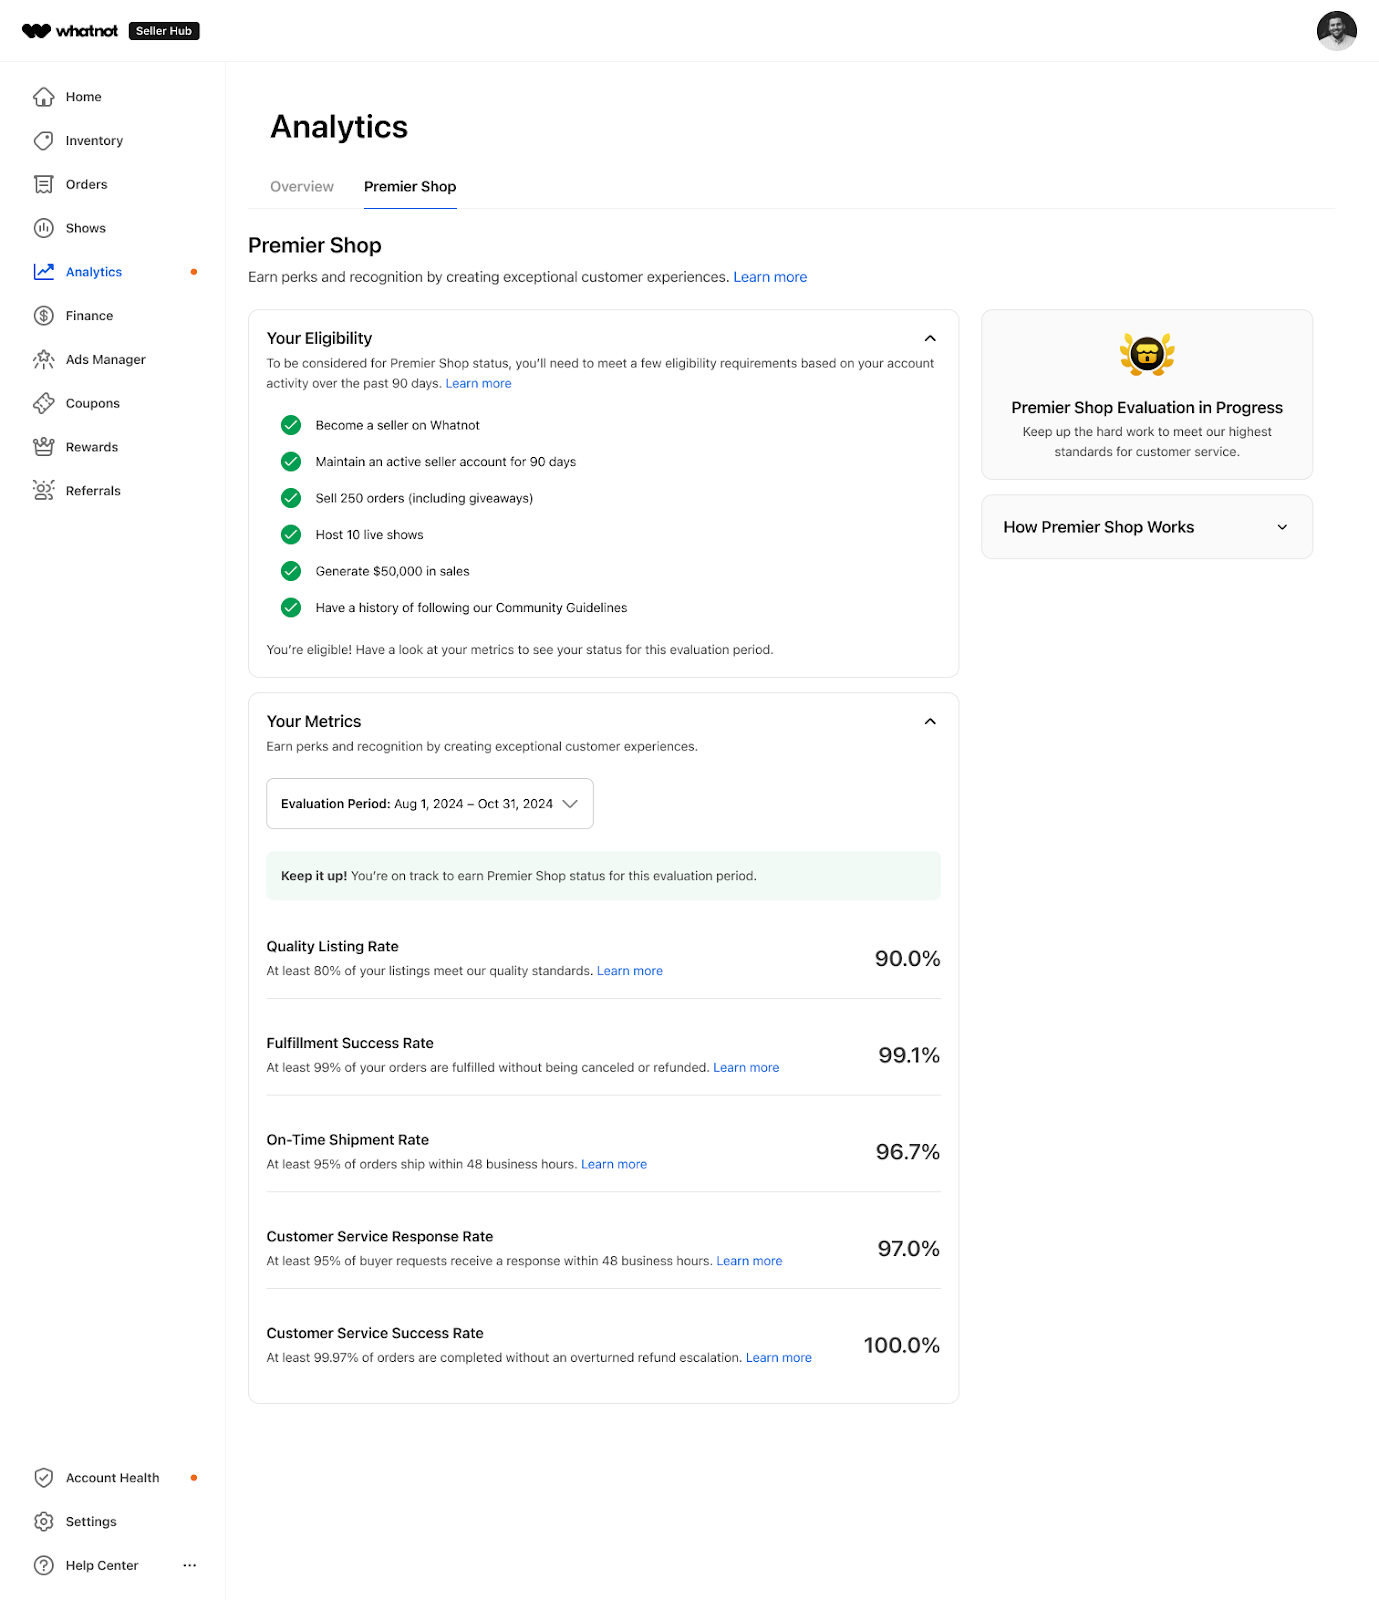Open Inventory via the tag icon
The image size is (1379, 1600).
(43, 141)
